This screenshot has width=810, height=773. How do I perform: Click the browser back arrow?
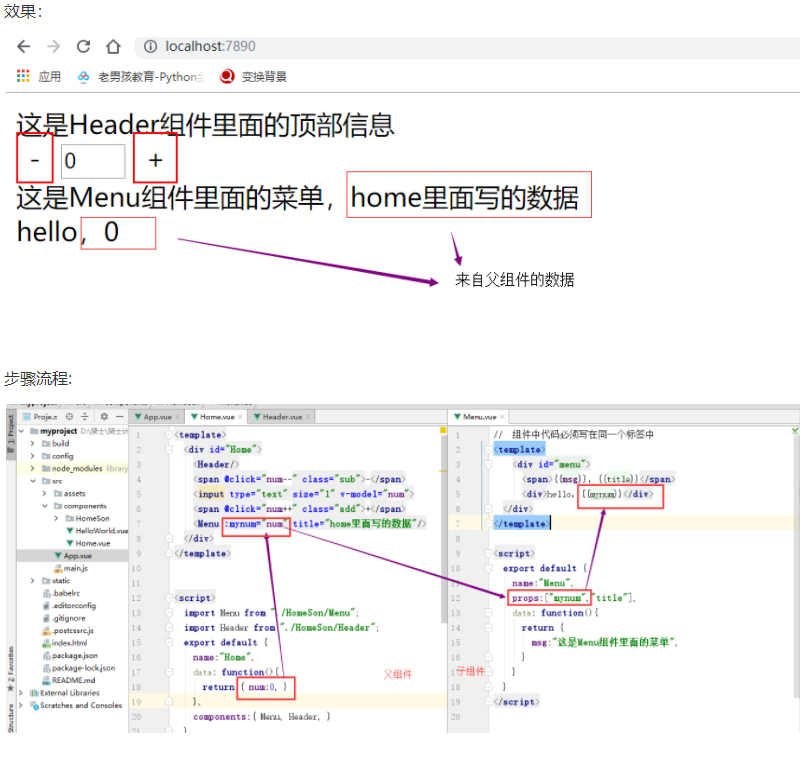[x=24, y=47]
